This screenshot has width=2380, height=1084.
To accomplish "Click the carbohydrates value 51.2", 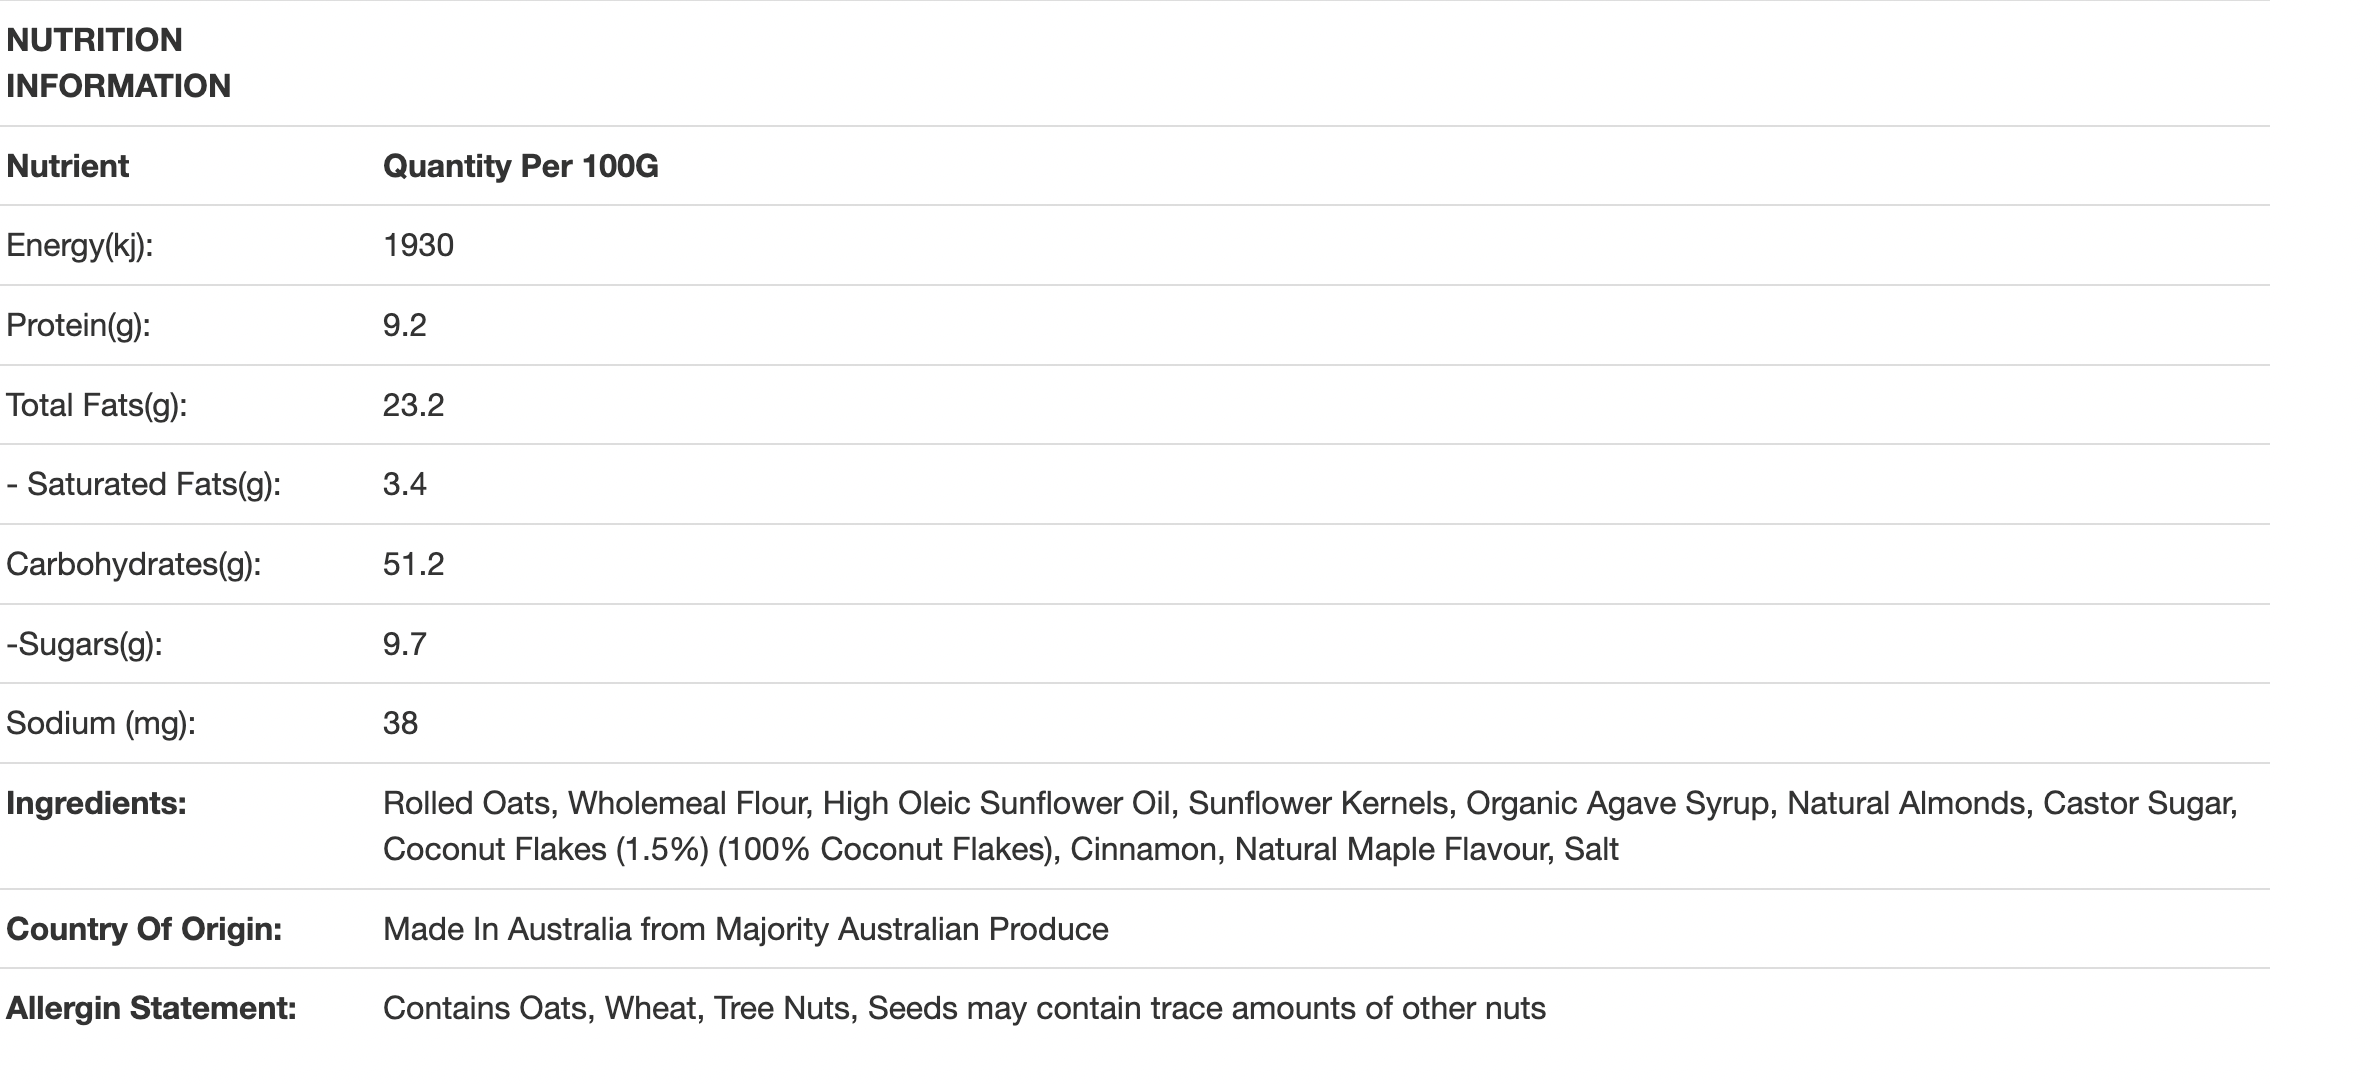I will 413,564.
